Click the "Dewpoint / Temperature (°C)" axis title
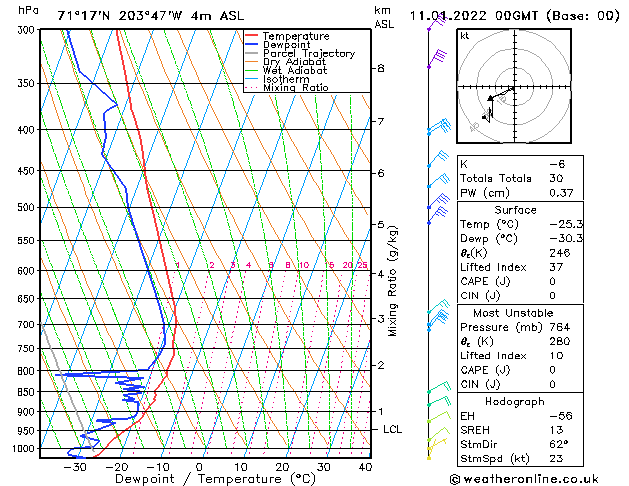 coord(215,479)
